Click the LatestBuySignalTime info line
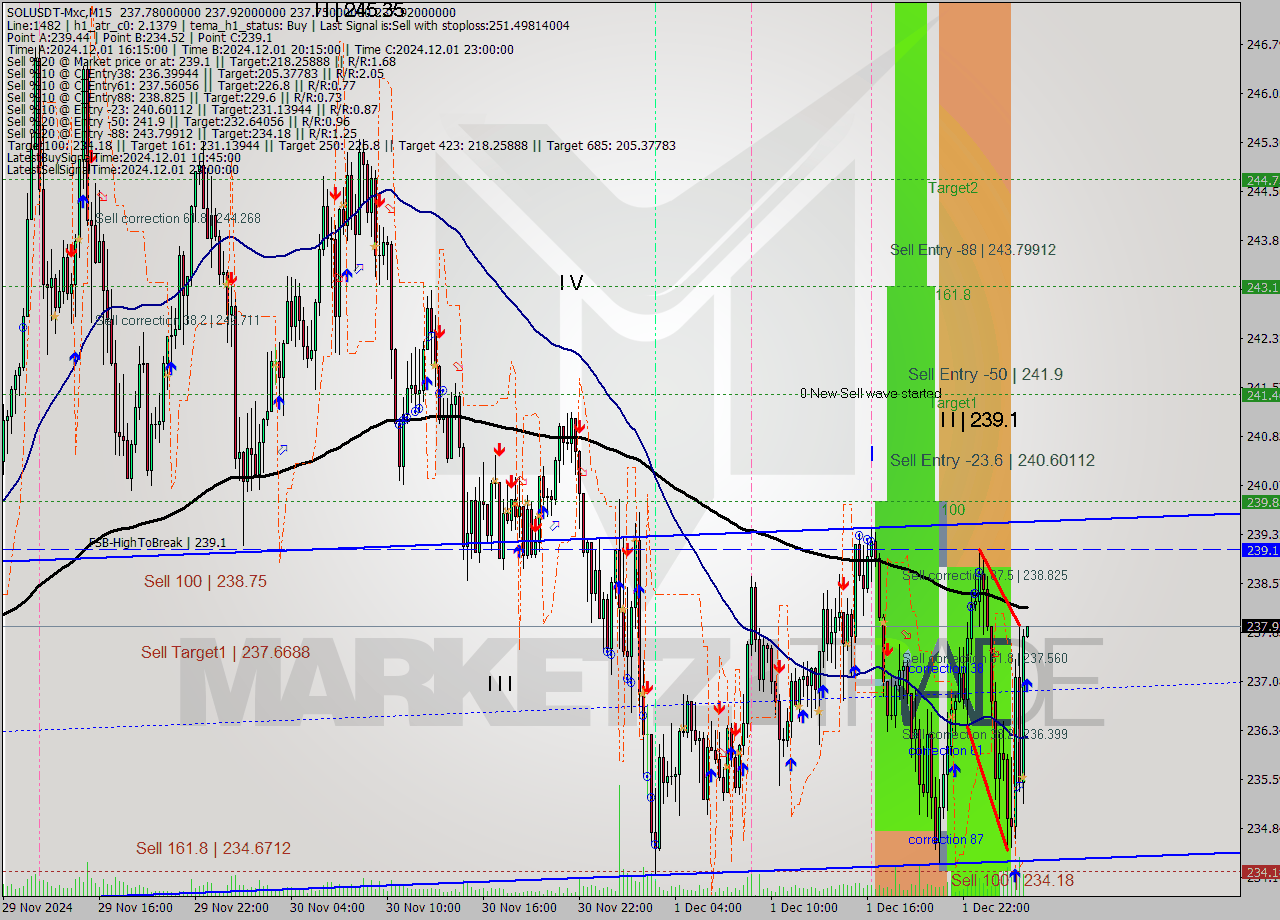Image resolution: width=1280 pixels, height=920 pixels. (122, 158)
